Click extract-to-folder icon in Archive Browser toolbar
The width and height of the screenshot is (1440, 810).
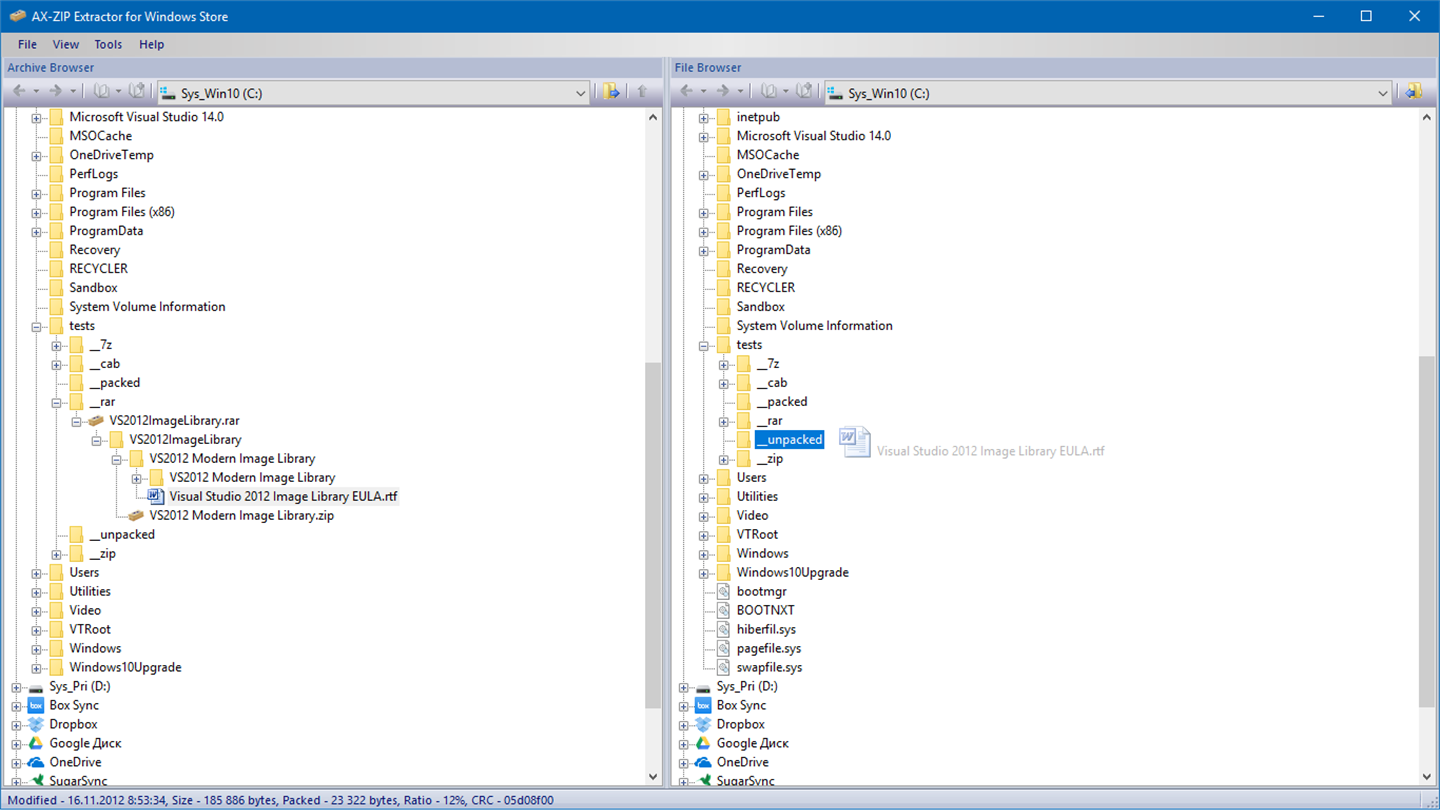click(611, 92)
